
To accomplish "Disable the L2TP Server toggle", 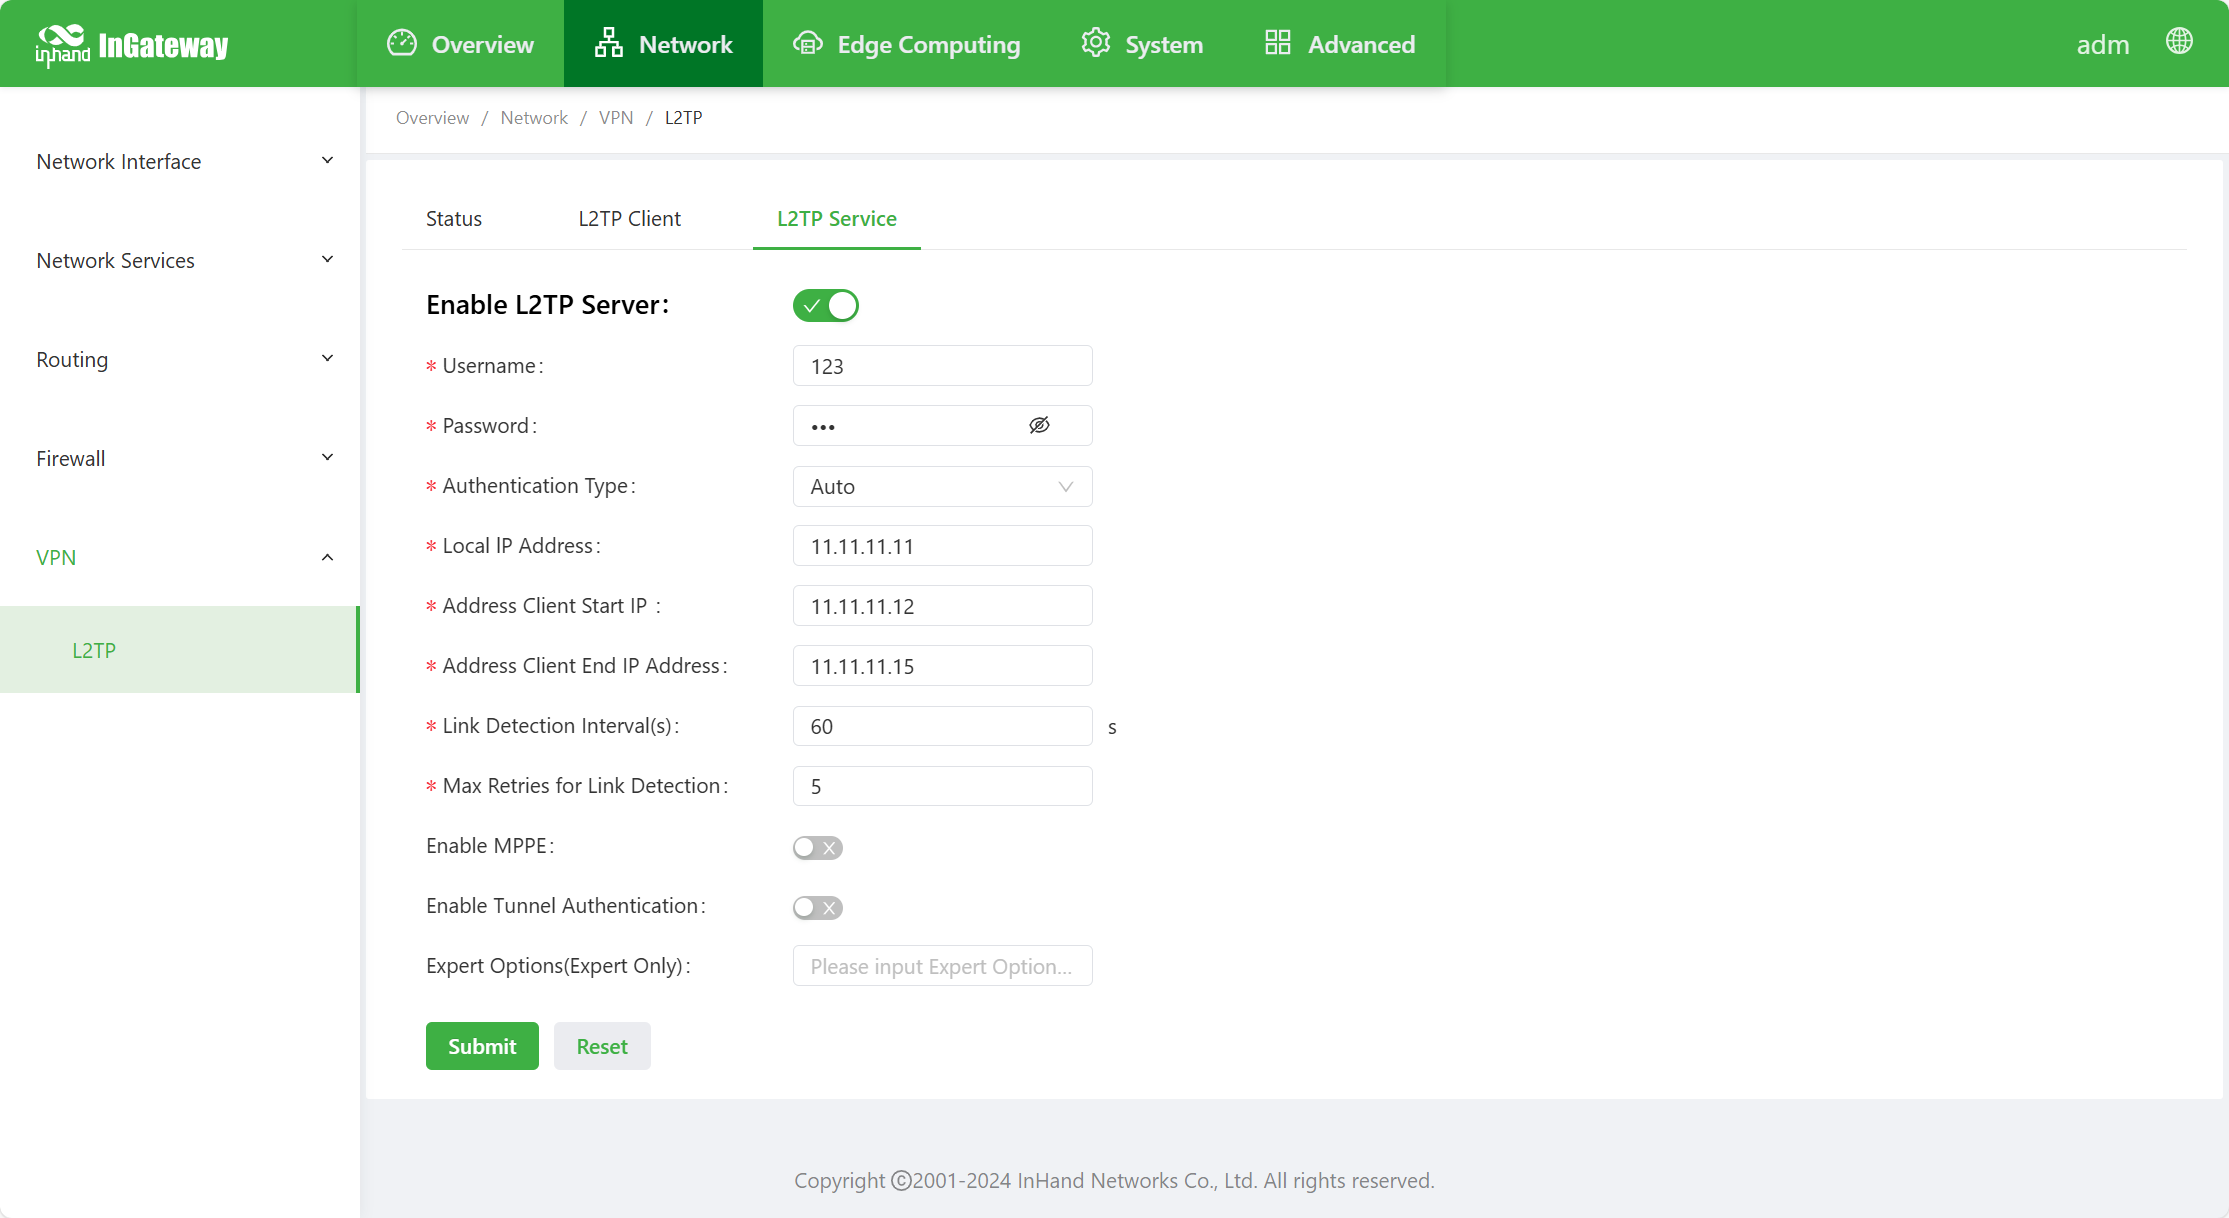I will (826, 305).
